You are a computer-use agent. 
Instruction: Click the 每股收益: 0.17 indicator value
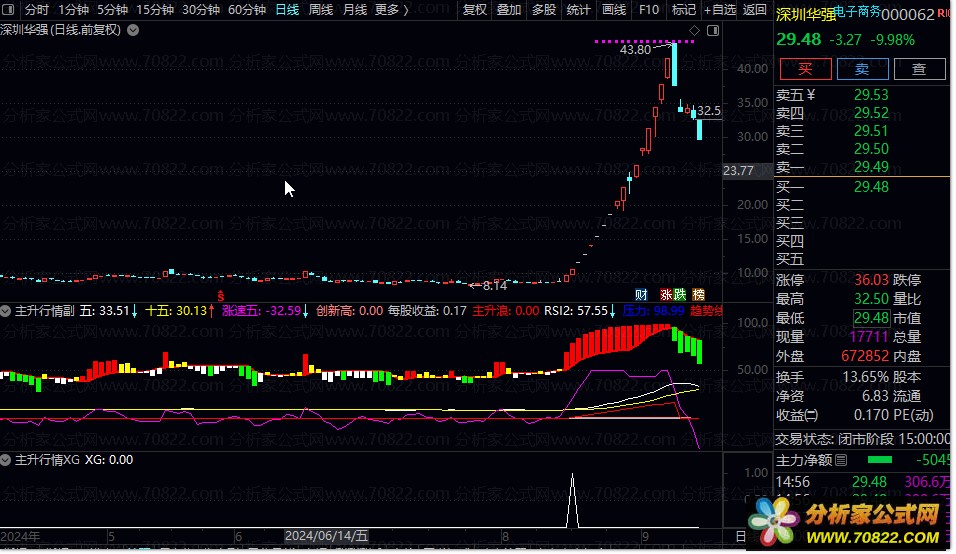427,311
